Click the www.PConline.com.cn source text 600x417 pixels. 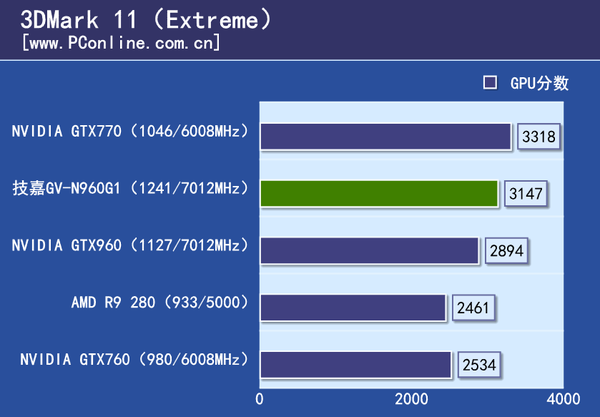pos(121,43)
